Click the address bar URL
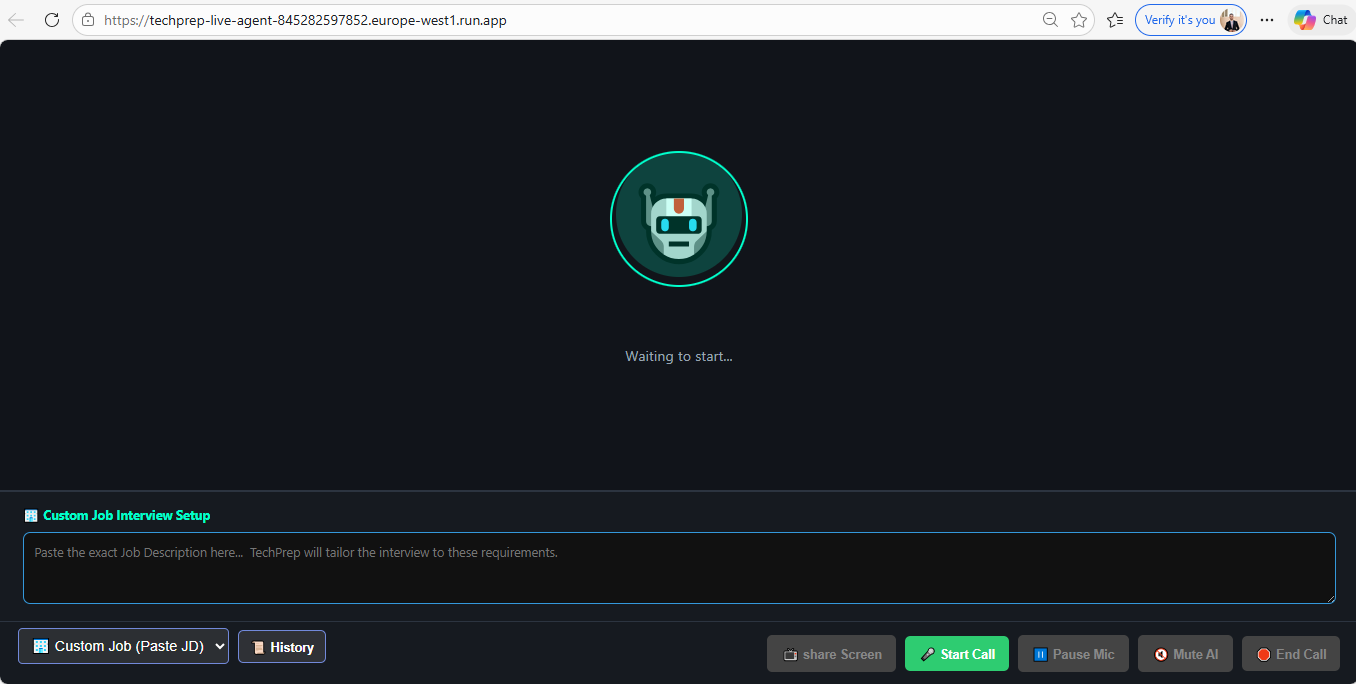 305,20
